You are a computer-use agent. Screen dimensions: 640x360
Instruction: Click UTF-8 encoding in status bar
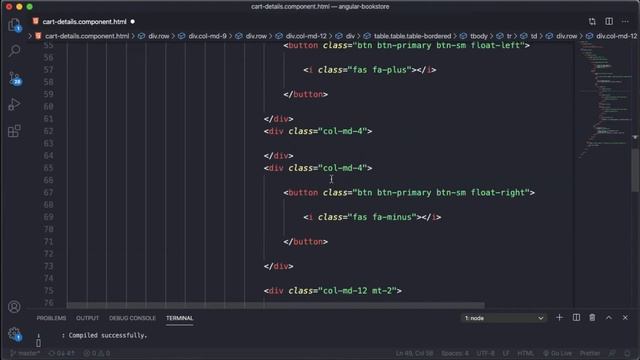[x=486, y=353]
